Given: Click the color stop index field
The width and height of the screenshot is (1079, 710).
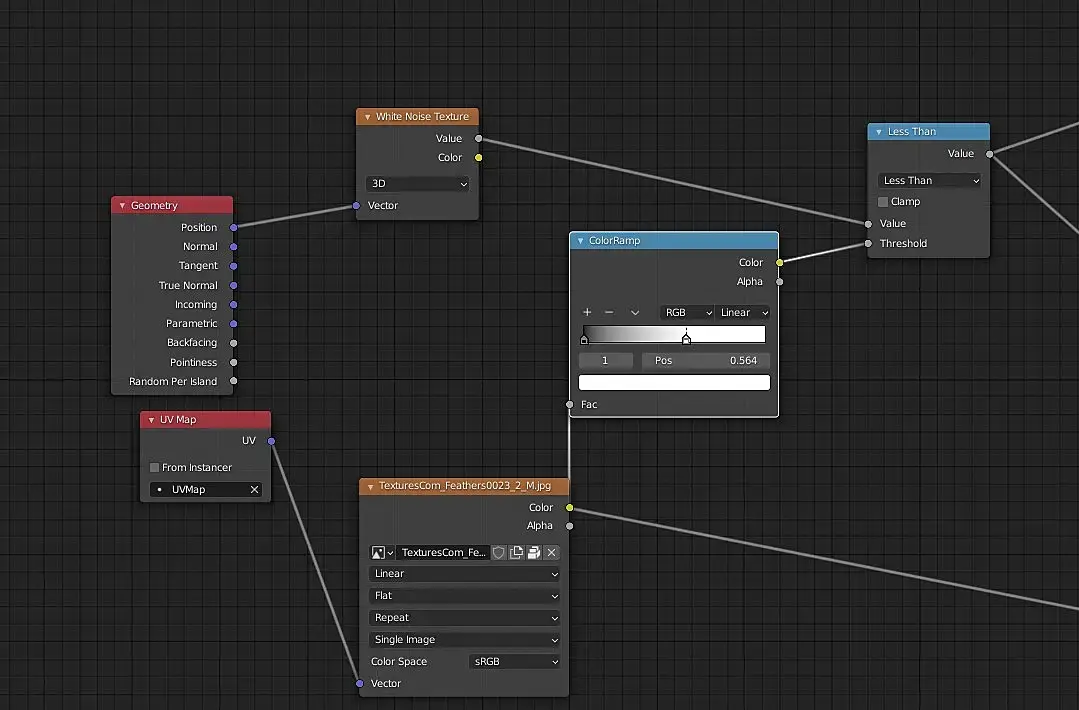Looking at the screenshot, I should (x=606, y=361).
